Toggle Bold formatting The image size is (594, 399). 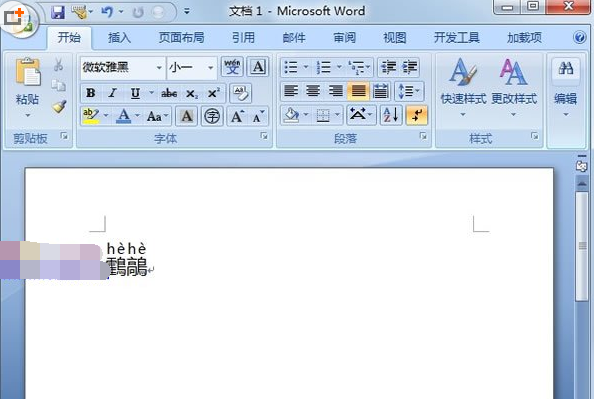click(x=91, y=93)
